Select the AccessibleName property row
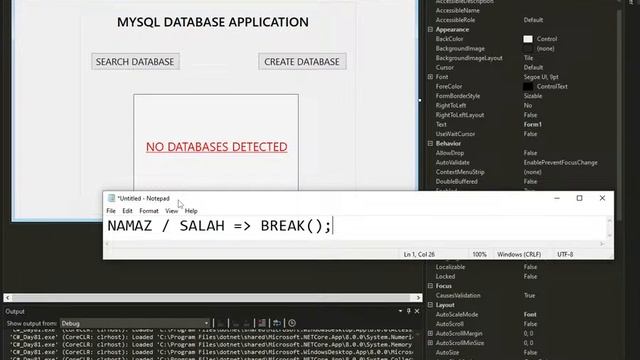 [x=522, y=11]
